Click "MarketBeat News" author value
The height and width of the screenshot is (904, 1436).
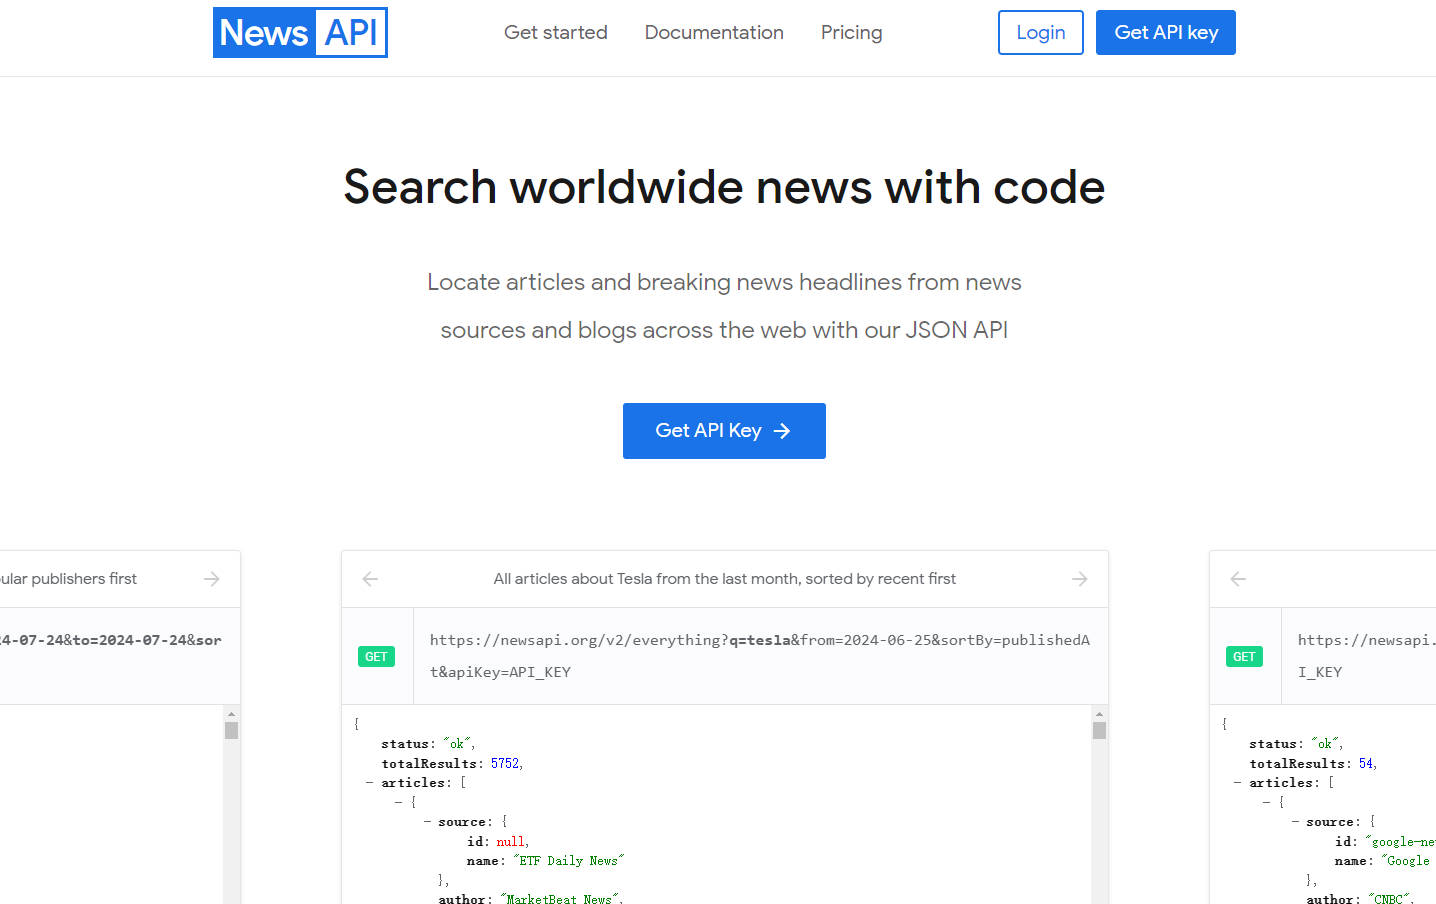tap(559, 899)
